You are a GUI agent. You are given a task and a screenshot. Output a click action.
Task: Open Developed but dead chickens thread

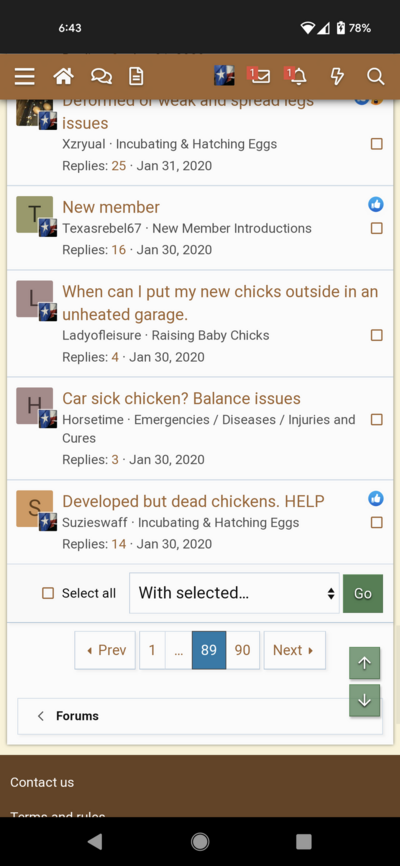tap(193, 501)
